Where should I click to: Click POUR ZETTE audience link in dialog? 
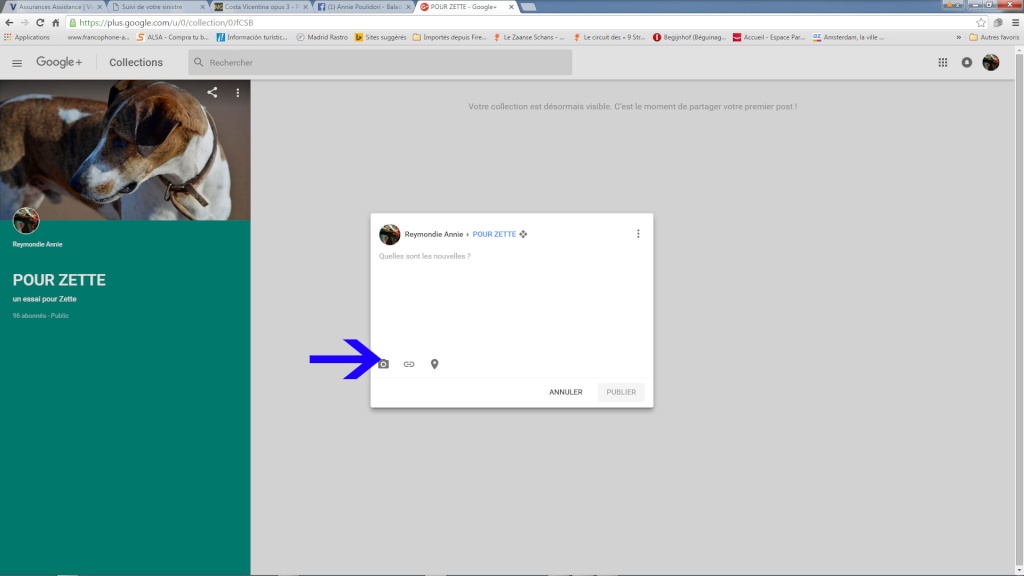point(494,234)
